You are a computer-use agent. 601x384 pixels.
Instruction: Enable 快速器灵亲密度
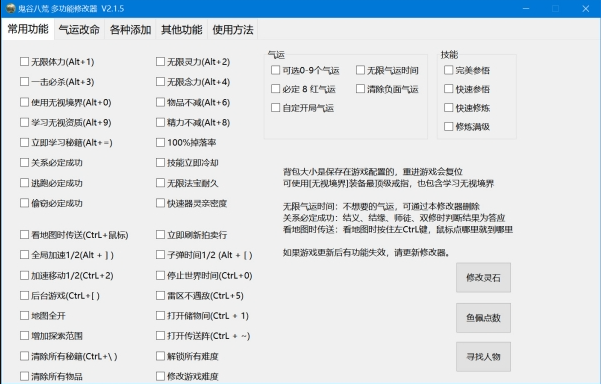click(x=161, y=203)
